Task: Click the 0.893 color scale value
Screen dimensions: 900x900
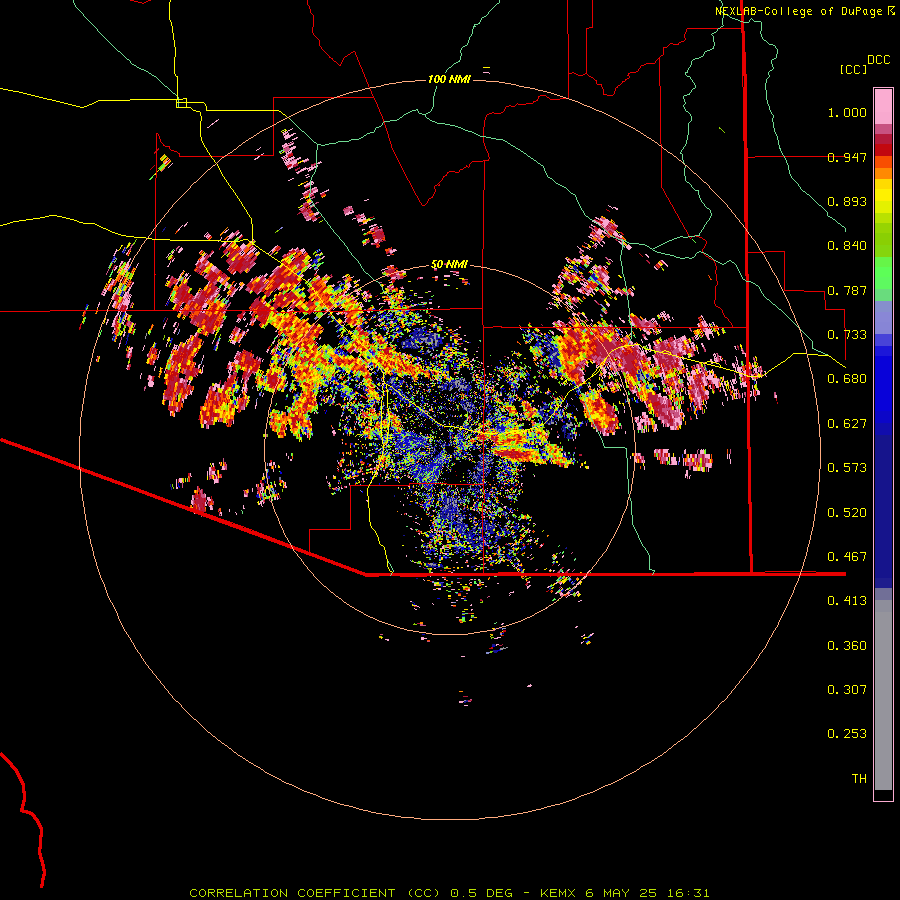Action: click(x=847, y=201)
